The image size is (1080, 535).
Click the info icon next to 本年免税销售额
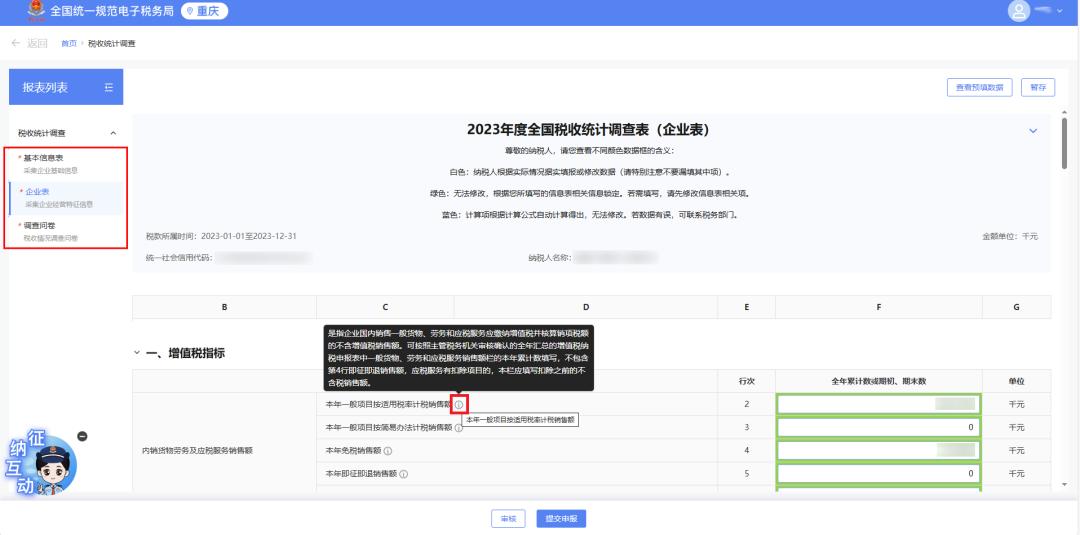click(x=387, y=451)
